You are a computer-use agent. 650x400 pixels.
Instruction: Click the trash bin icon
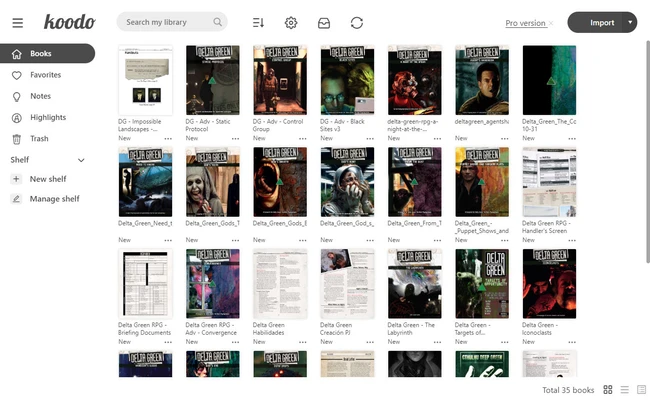tap(17, 139)
